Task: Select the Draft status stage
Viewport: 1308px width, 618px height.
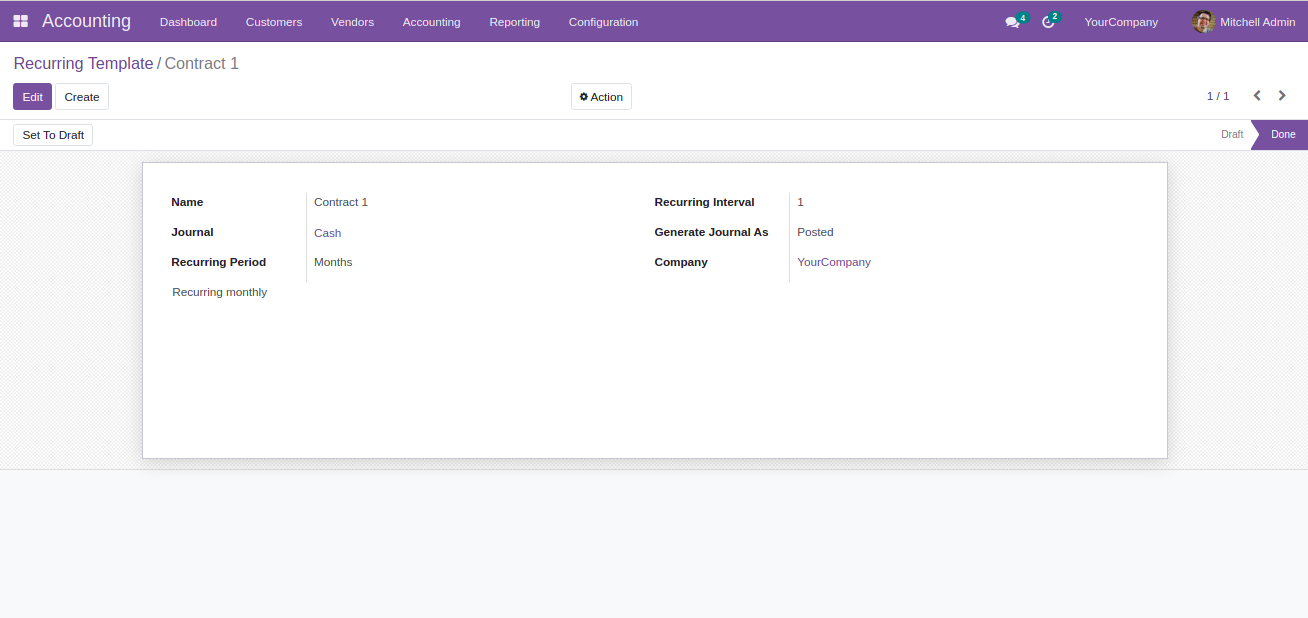Action: 1231,134
